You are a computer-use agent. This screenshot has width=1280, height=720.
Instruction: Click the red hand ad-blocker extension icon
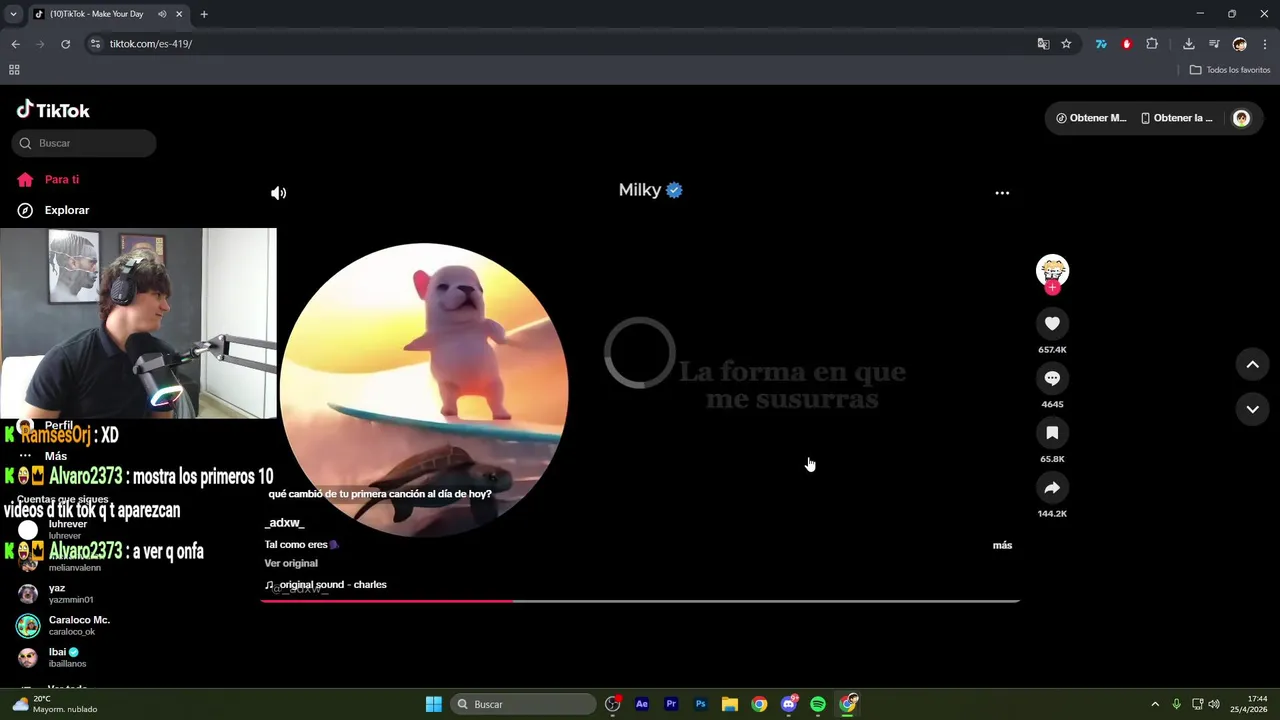tap(1127, 44)
